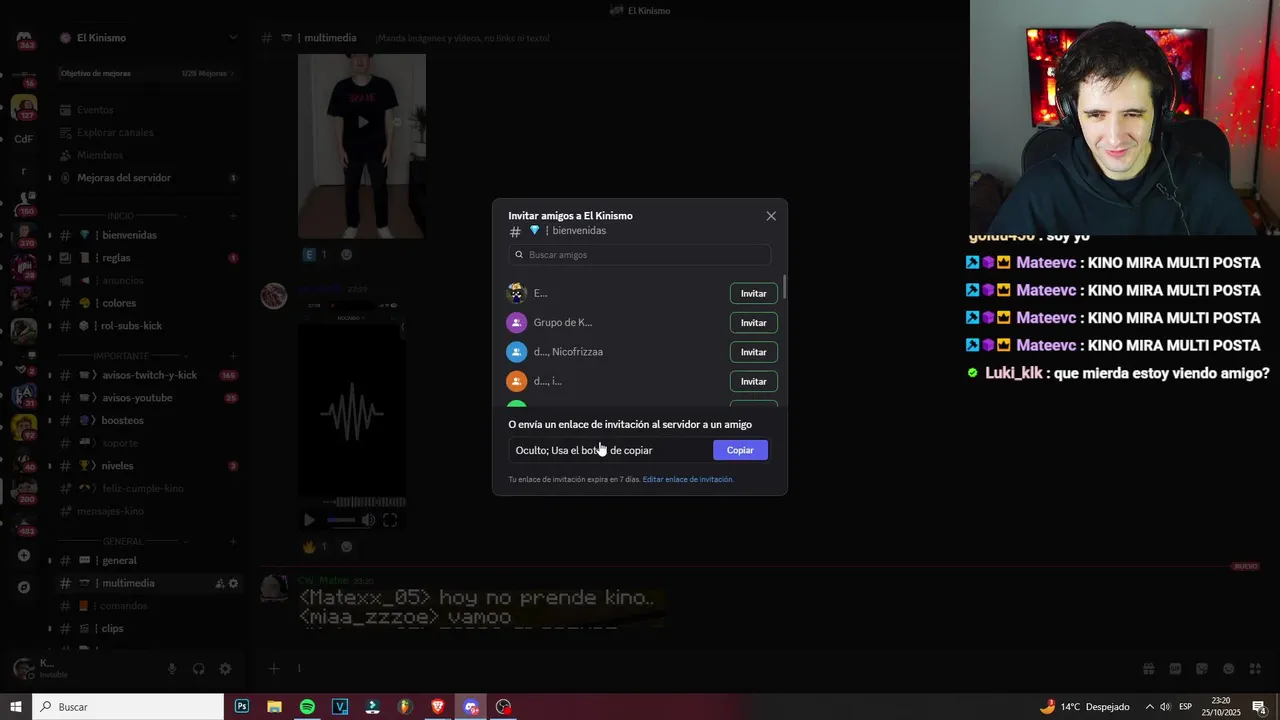The image size is (1280, 720).
Task: Click the audio clip volume speaker icon
Action: [x=368, y=520]
